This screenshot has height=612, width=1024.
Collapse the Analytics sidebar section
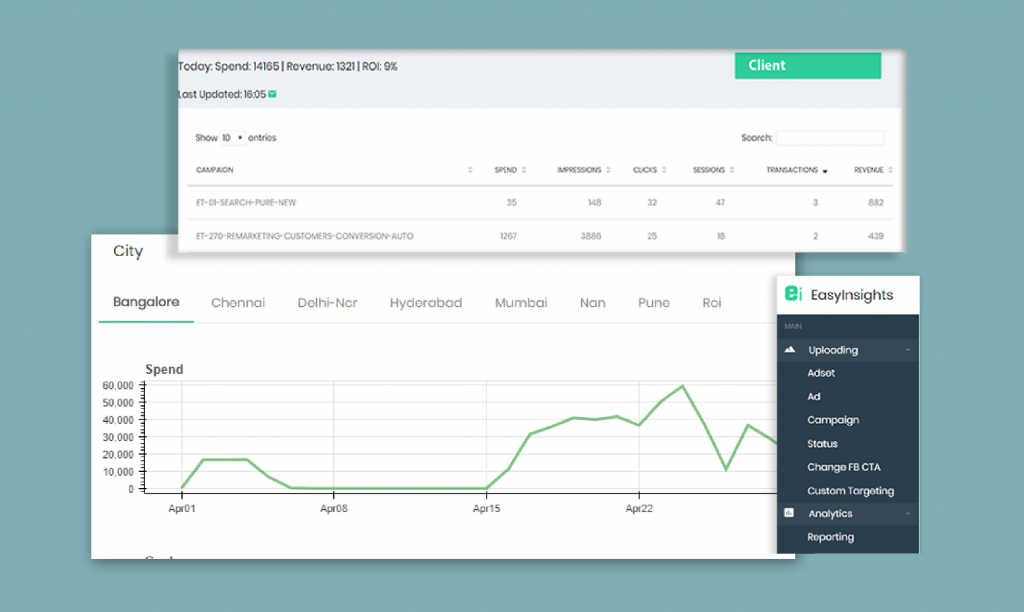[907, 514]
